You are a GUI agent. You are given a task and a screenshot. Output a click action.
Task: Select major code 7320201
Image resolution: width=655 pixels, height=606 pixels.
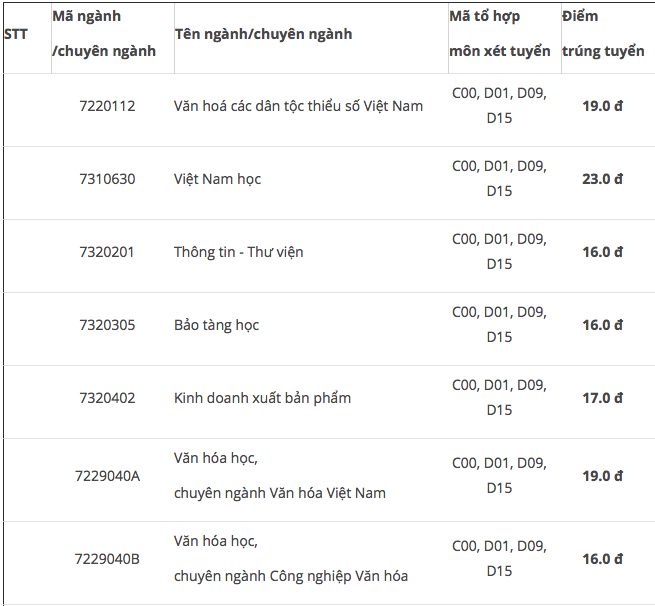[107, 252]
